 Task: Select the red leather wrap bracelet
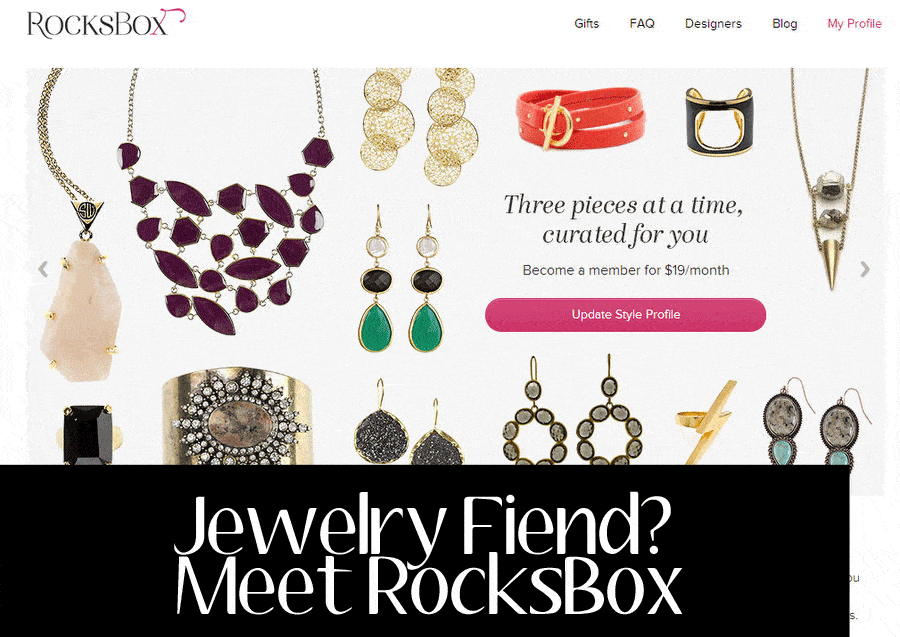(x=580, y=119)
